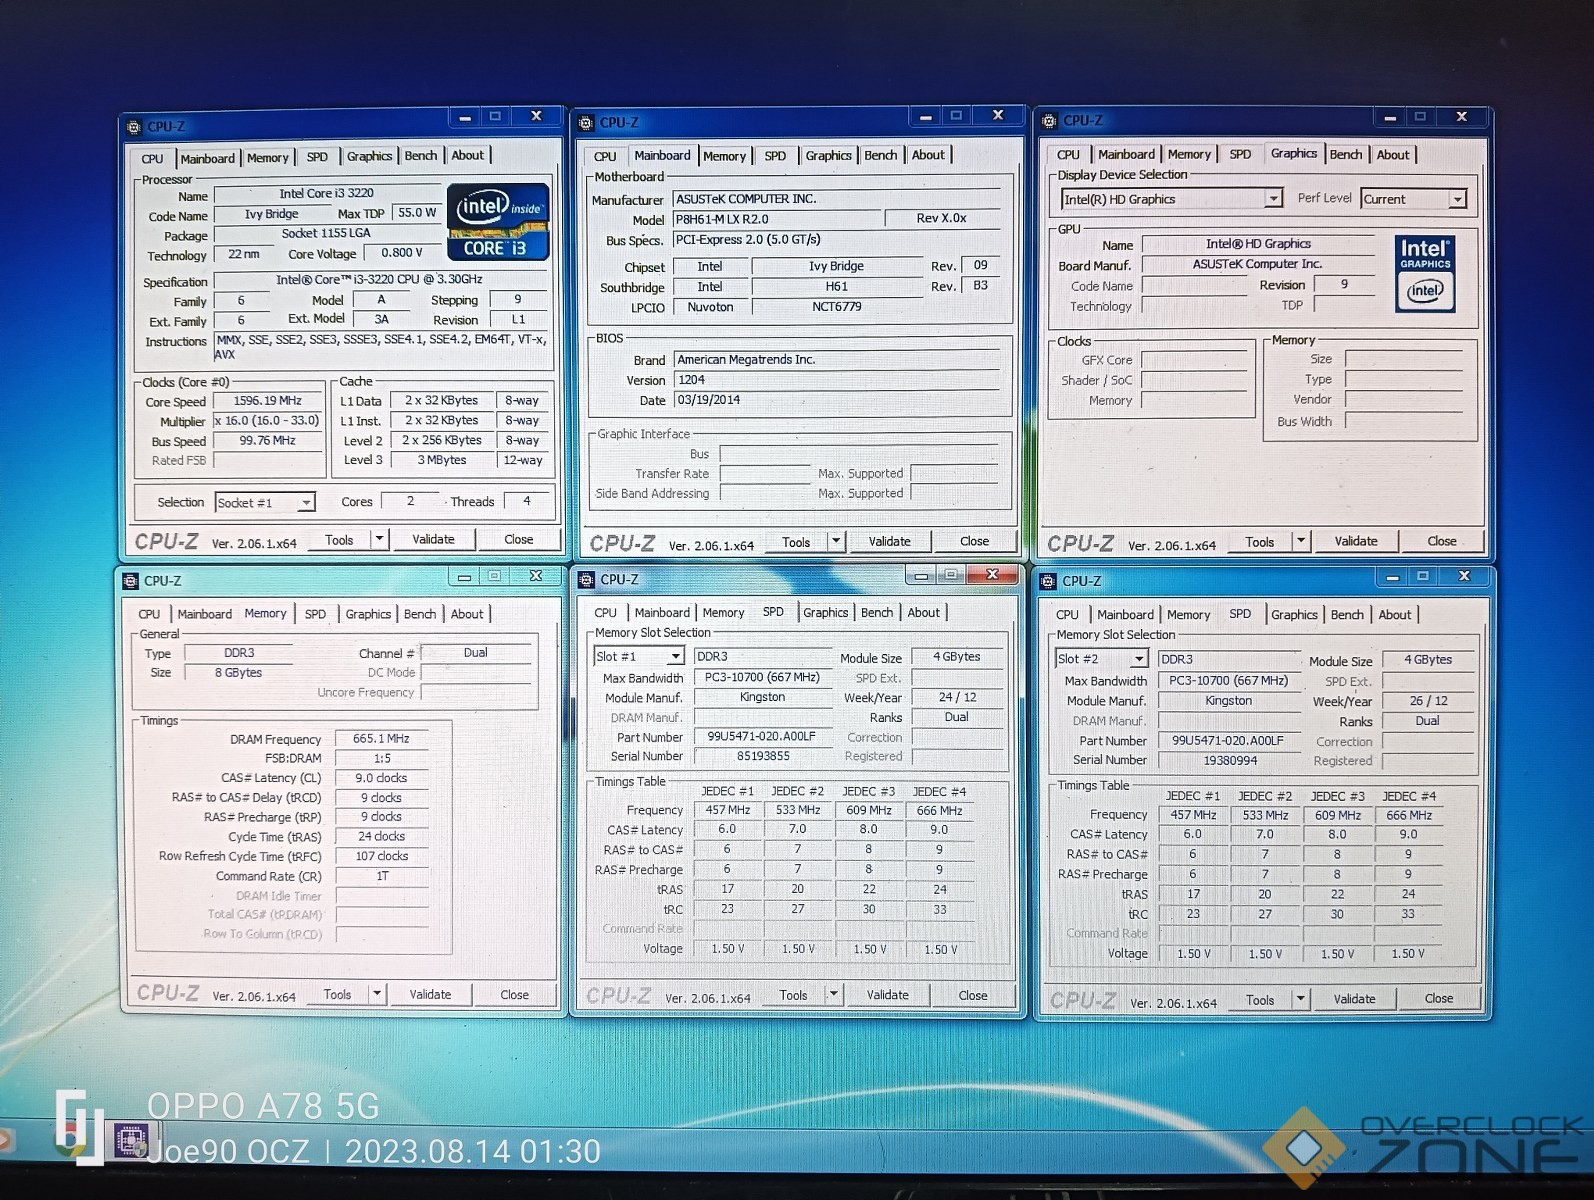This screenshot has height=1200, width=1594.
Task: Click Validate in the Slot #2 window
Action: [x=1354, y=999]
